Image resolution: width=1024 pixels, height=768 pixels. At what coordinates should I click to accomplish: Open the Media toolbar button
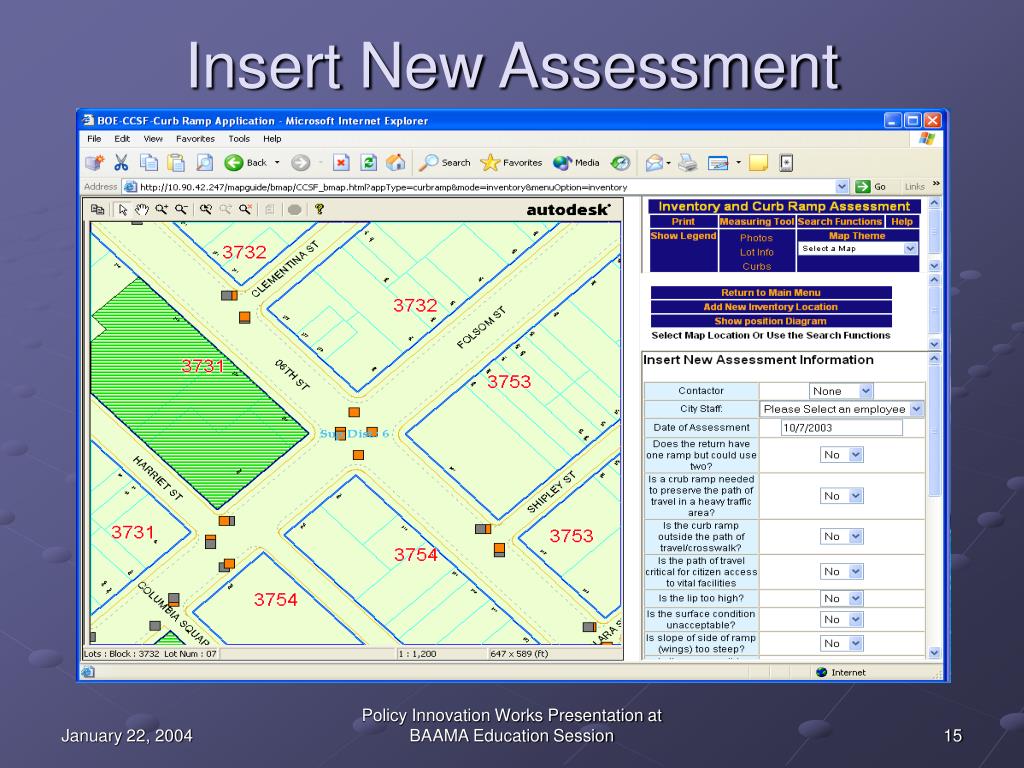[x=576, y=163]
